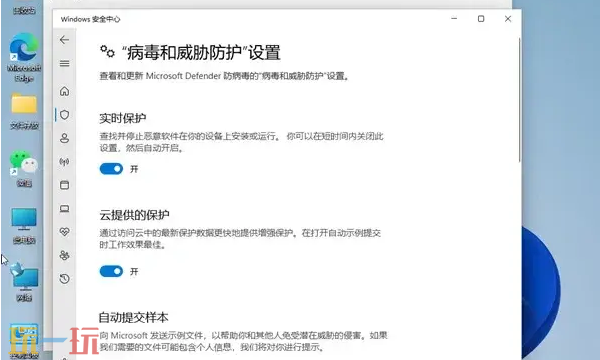Maximize the Windows 安全中心 window

pyautogui.click(x=481, y=18)
